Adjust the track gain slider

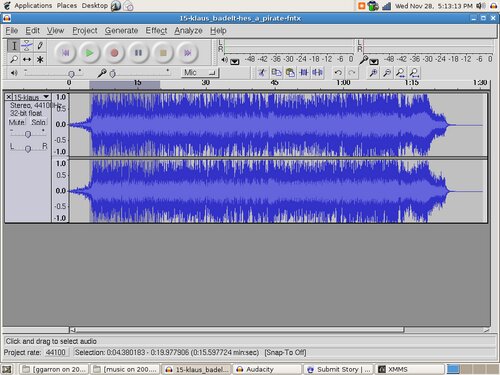click(28, 134)
